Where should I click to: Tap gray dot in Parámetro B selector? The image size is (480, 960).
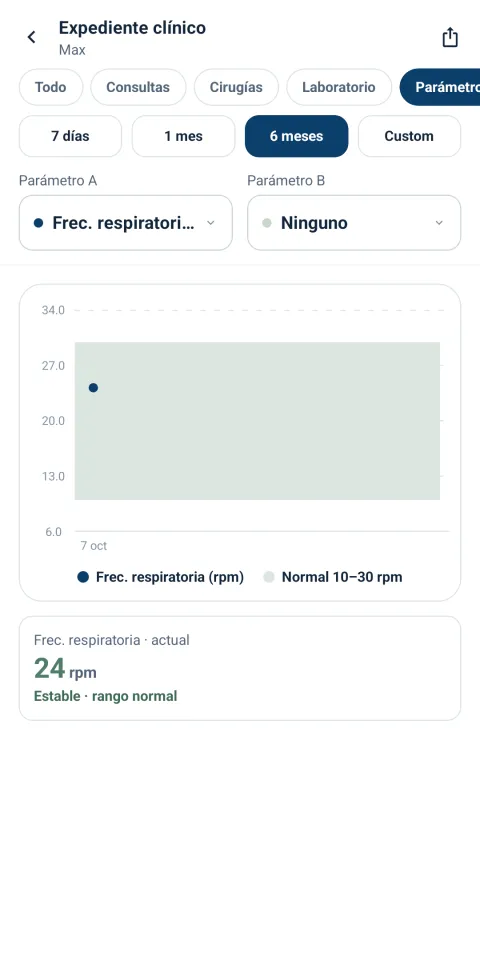point(266,223)
